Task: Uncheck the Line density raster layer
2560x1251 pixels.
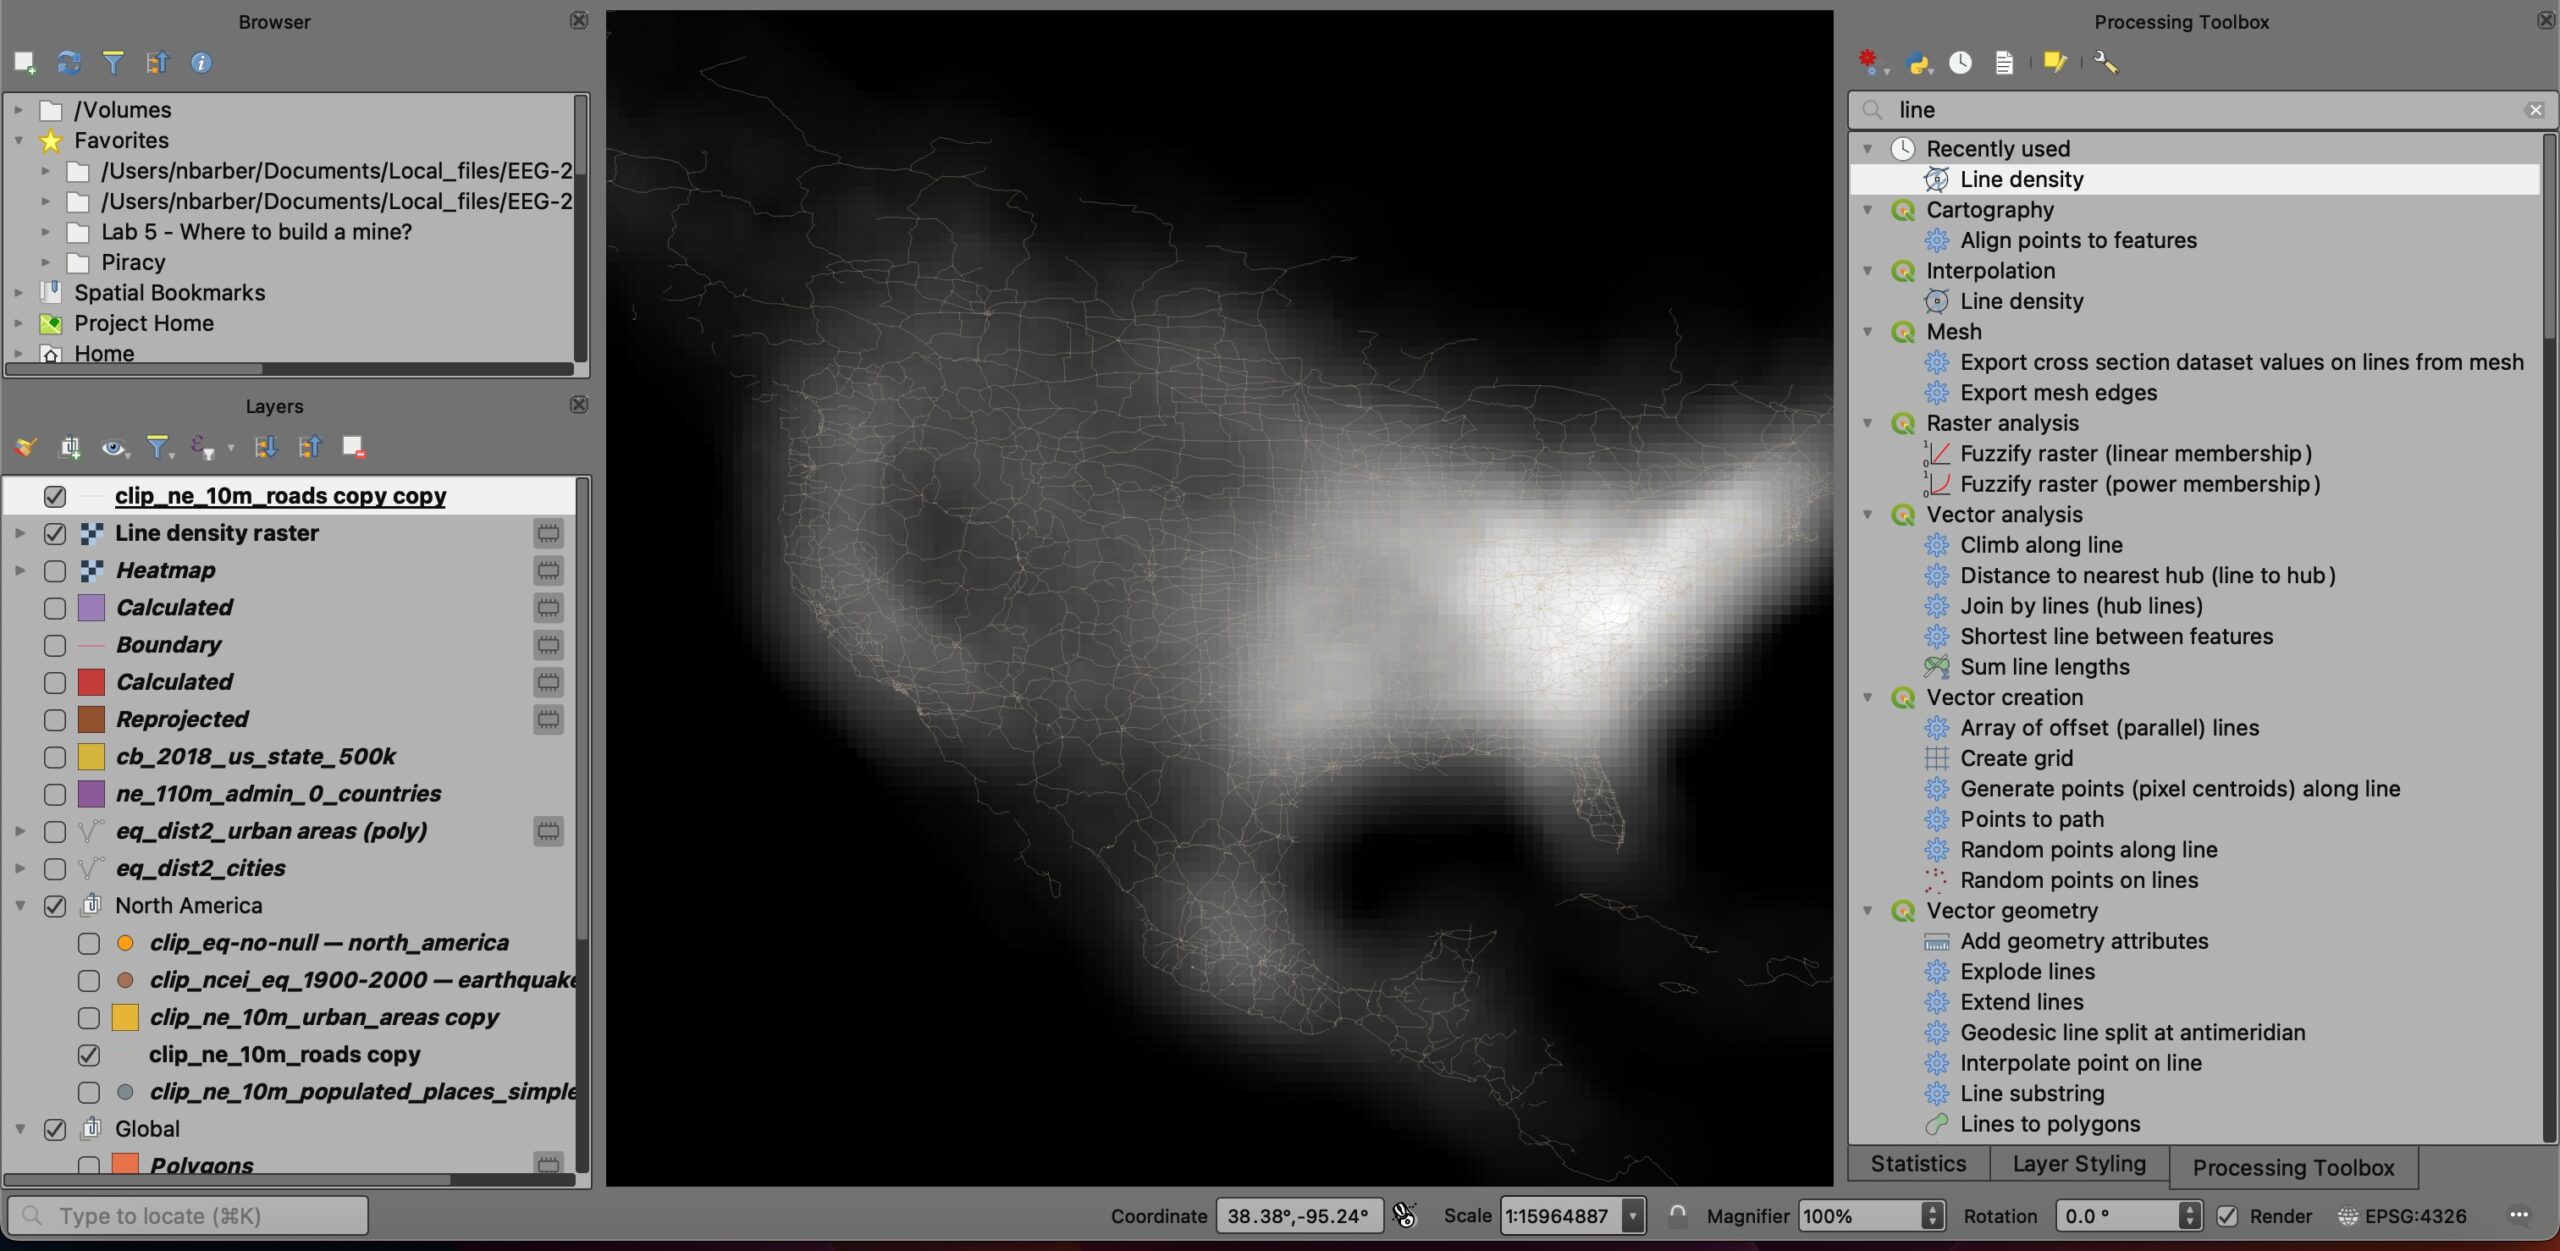Action: point(55,534)
